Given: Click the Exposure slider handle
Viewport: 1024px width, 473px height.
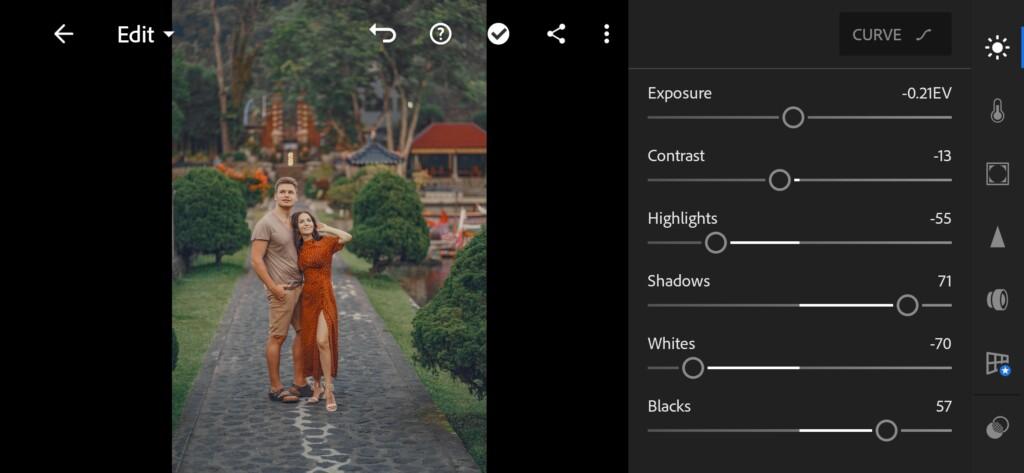Looking at the screenshot, I should pyautogui.click(x=793, y=118).
